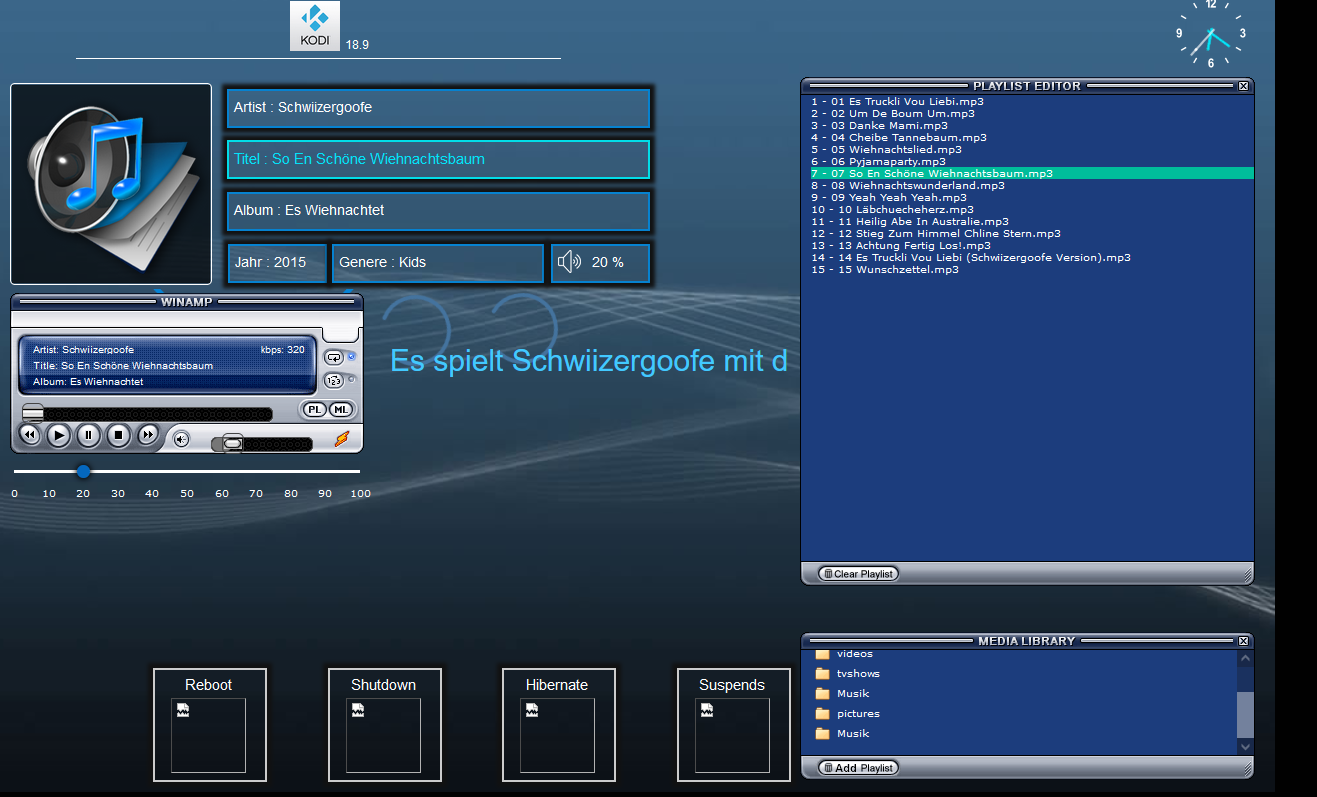This screenshot has width=1317, height=797.
Task: Pause playback in the Winamp player
Action: point(89,435)
